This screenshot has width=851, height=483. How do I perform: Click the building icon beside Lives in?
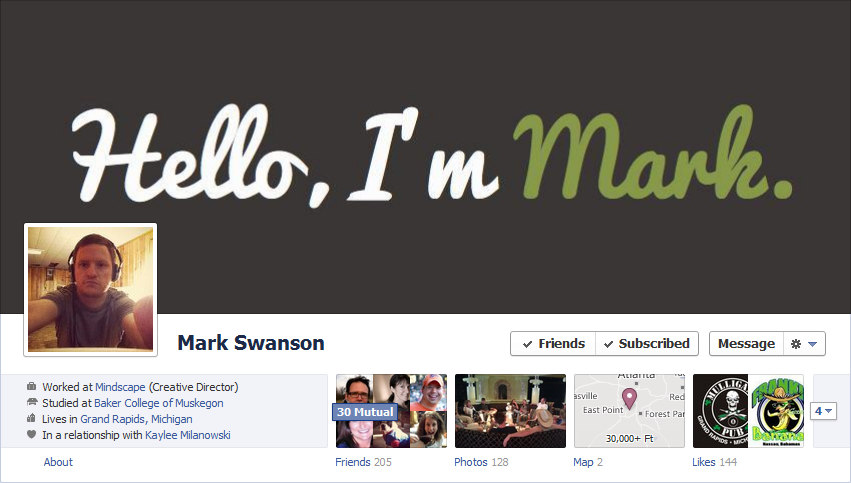(31, 418)
